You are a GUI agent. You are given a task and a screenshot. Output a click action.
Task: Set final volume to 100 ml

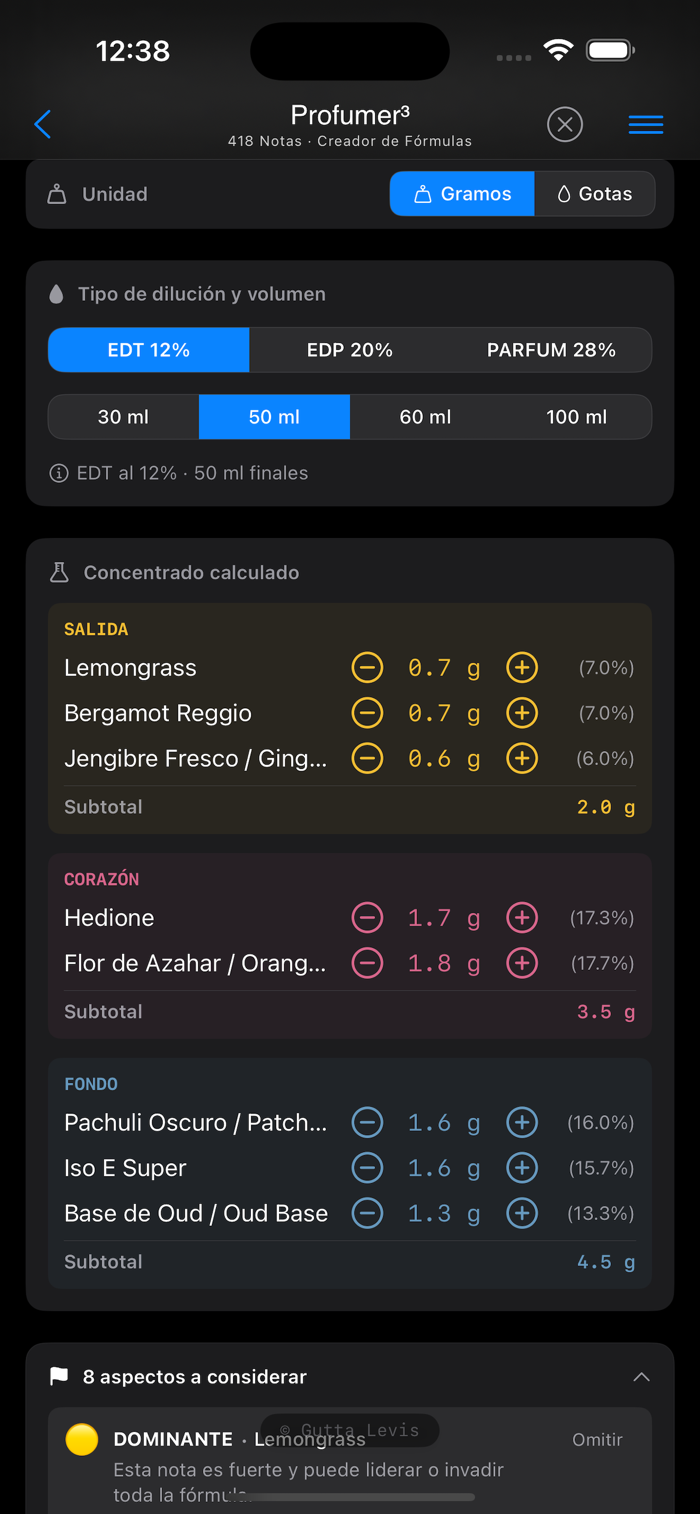click(576, 417)
